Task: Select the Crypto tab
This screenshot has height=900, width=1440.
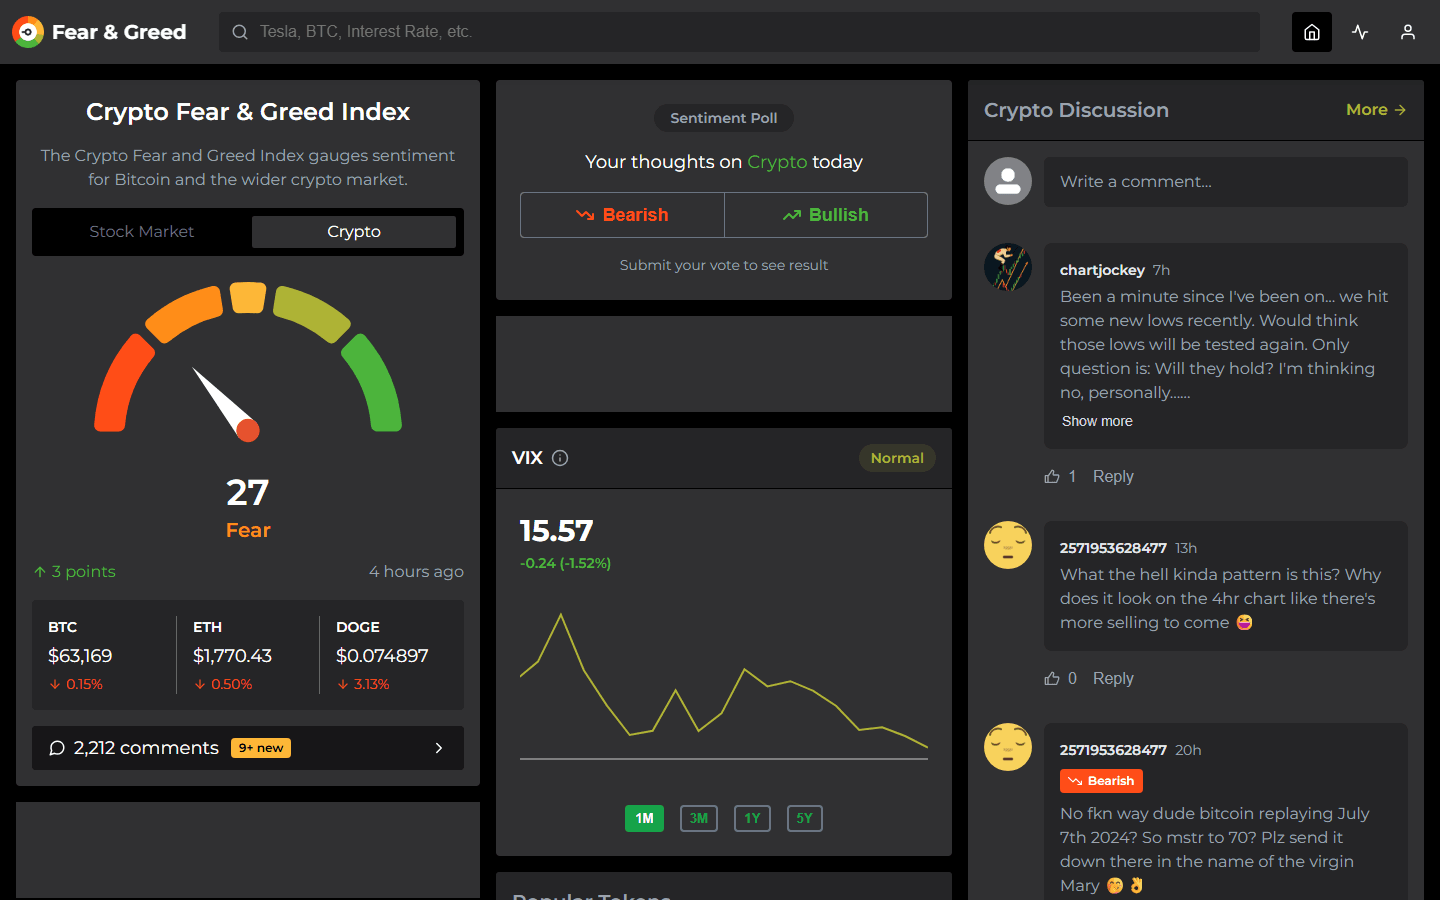Action: tap(354, 232)
